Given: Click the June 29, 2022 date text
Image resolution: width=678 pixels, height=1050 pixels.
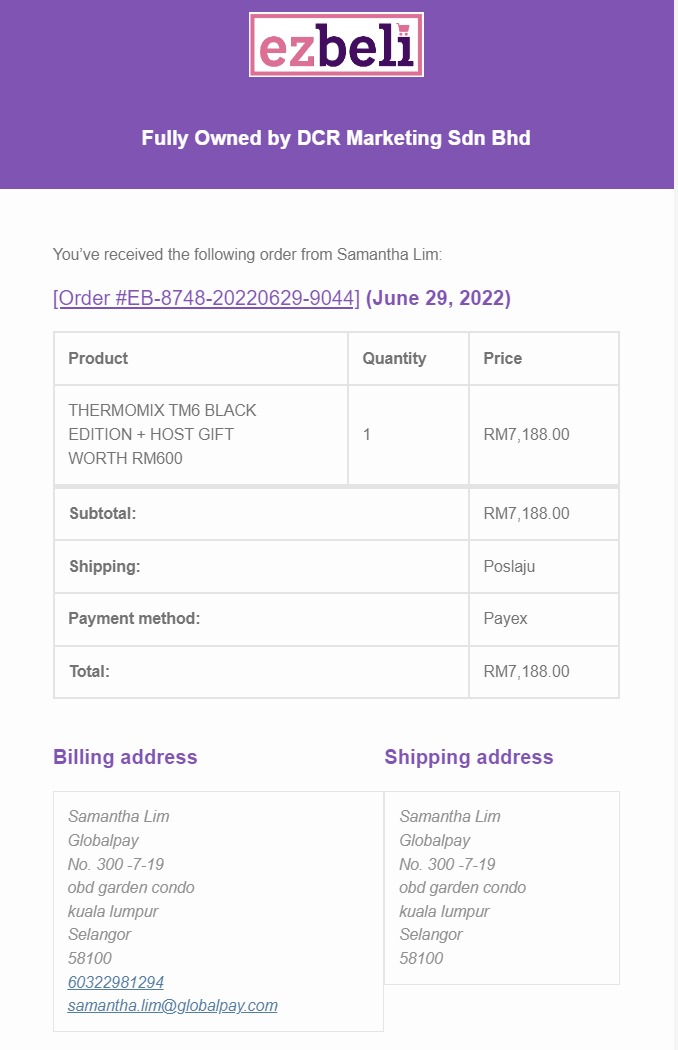Looking at the screenshot, I should pos(438,298).
